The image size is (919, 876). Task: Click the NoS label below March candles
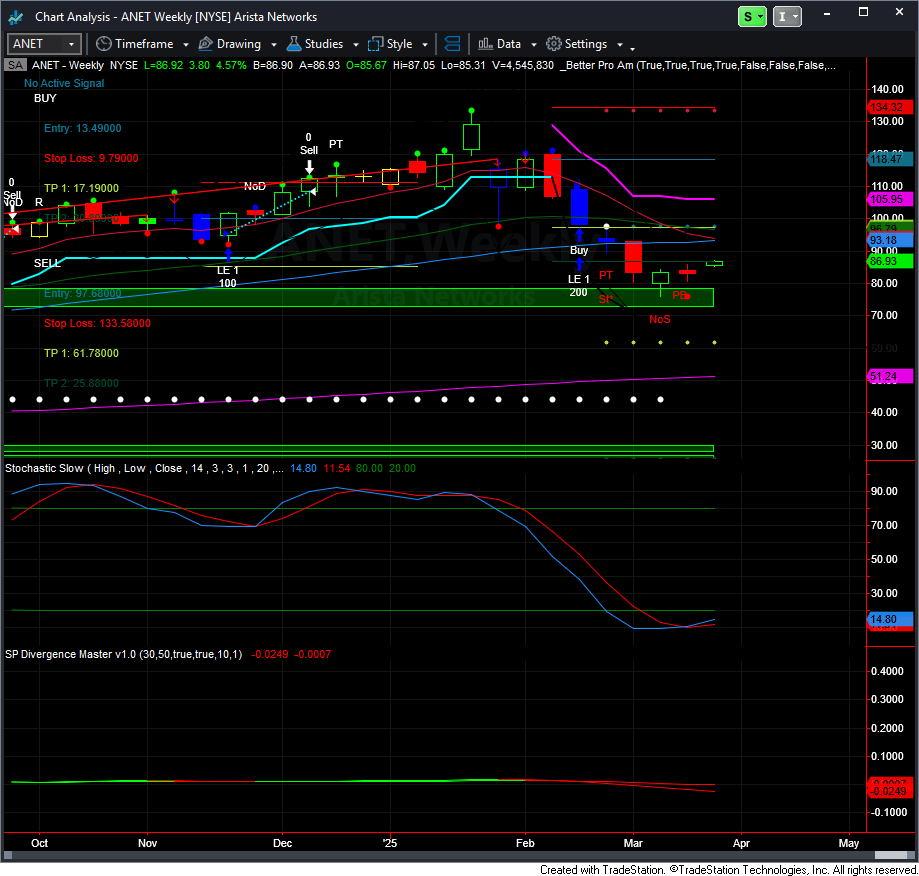click(x=659, y=319)
